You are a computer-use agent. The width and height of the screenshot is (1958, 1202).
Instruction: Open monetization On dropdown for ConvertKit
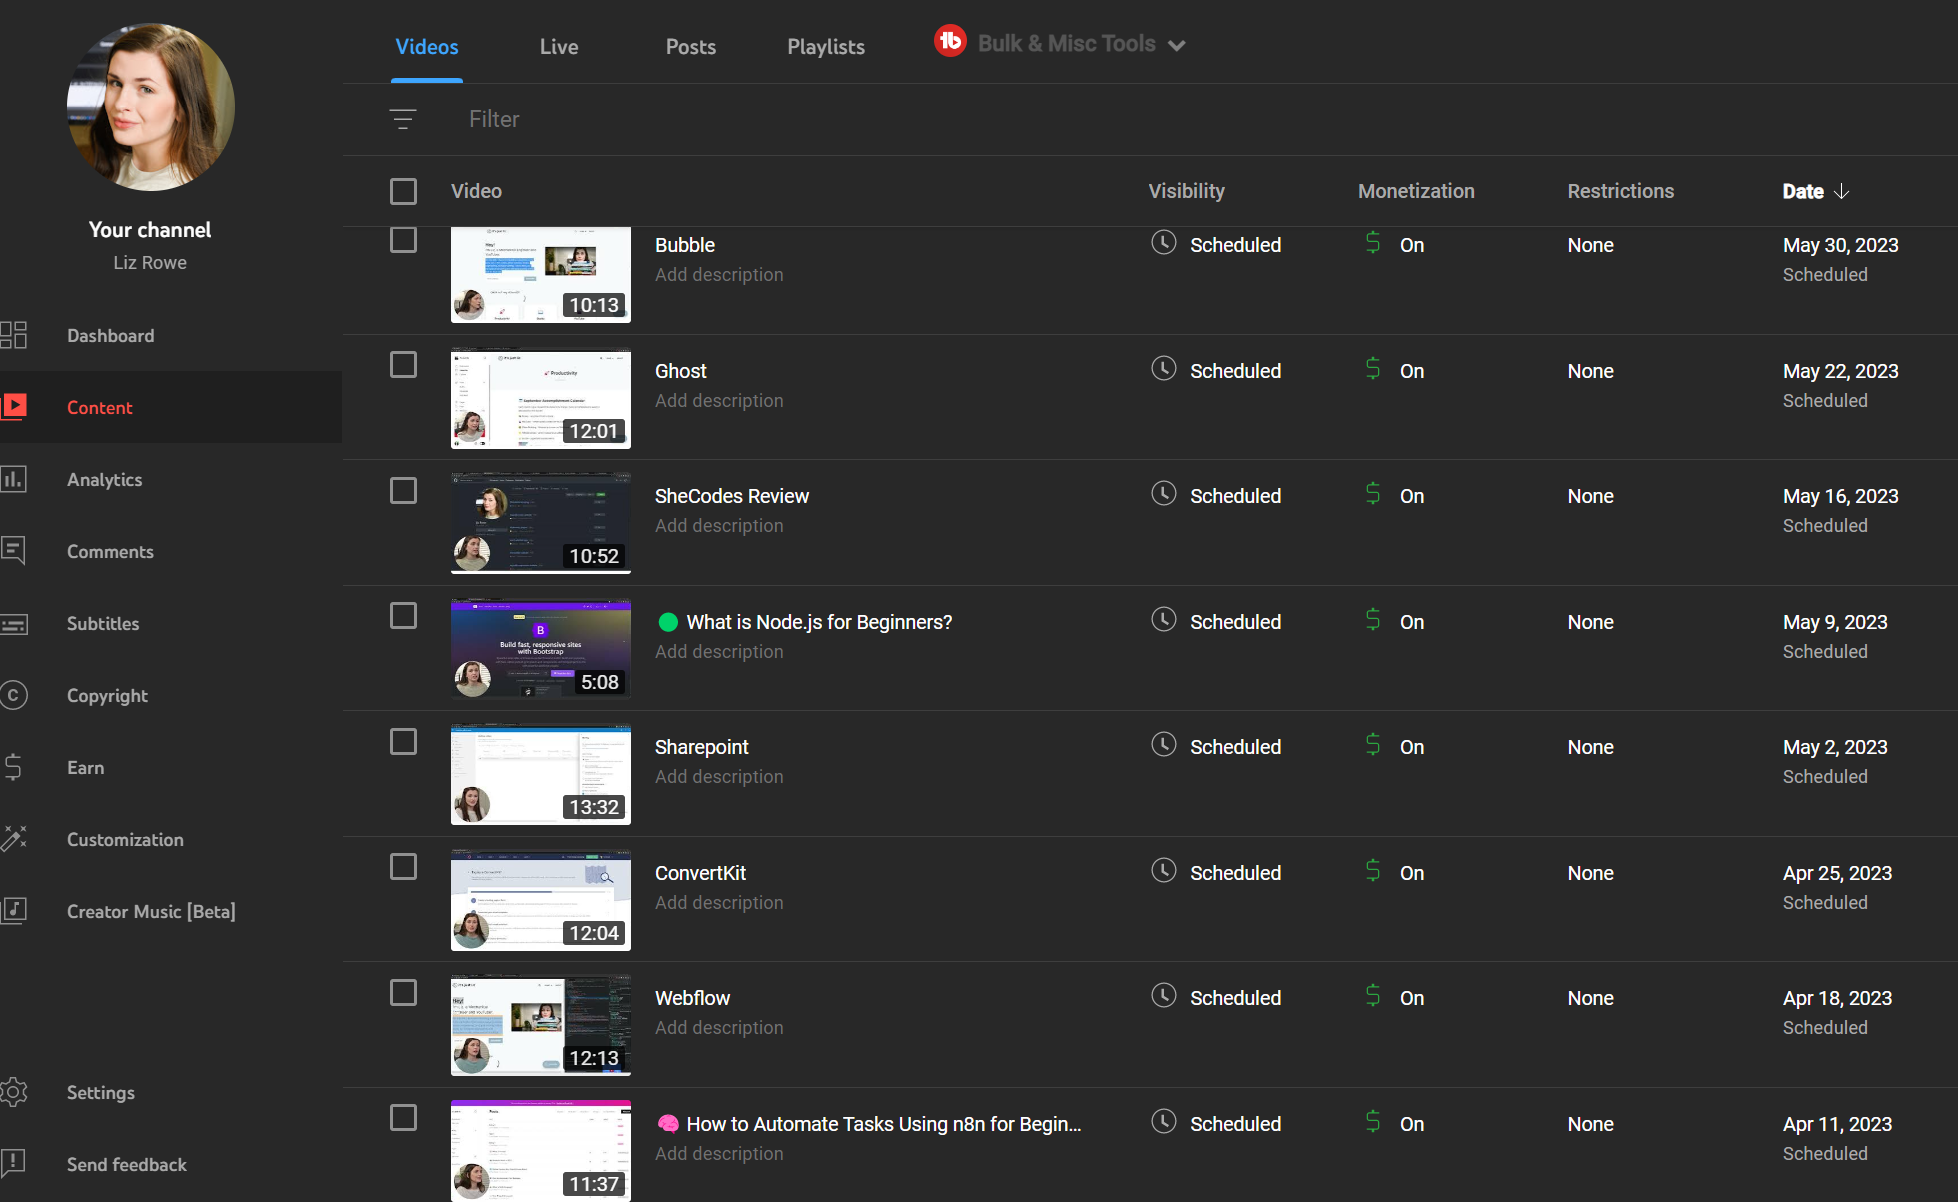point(1411,873)
